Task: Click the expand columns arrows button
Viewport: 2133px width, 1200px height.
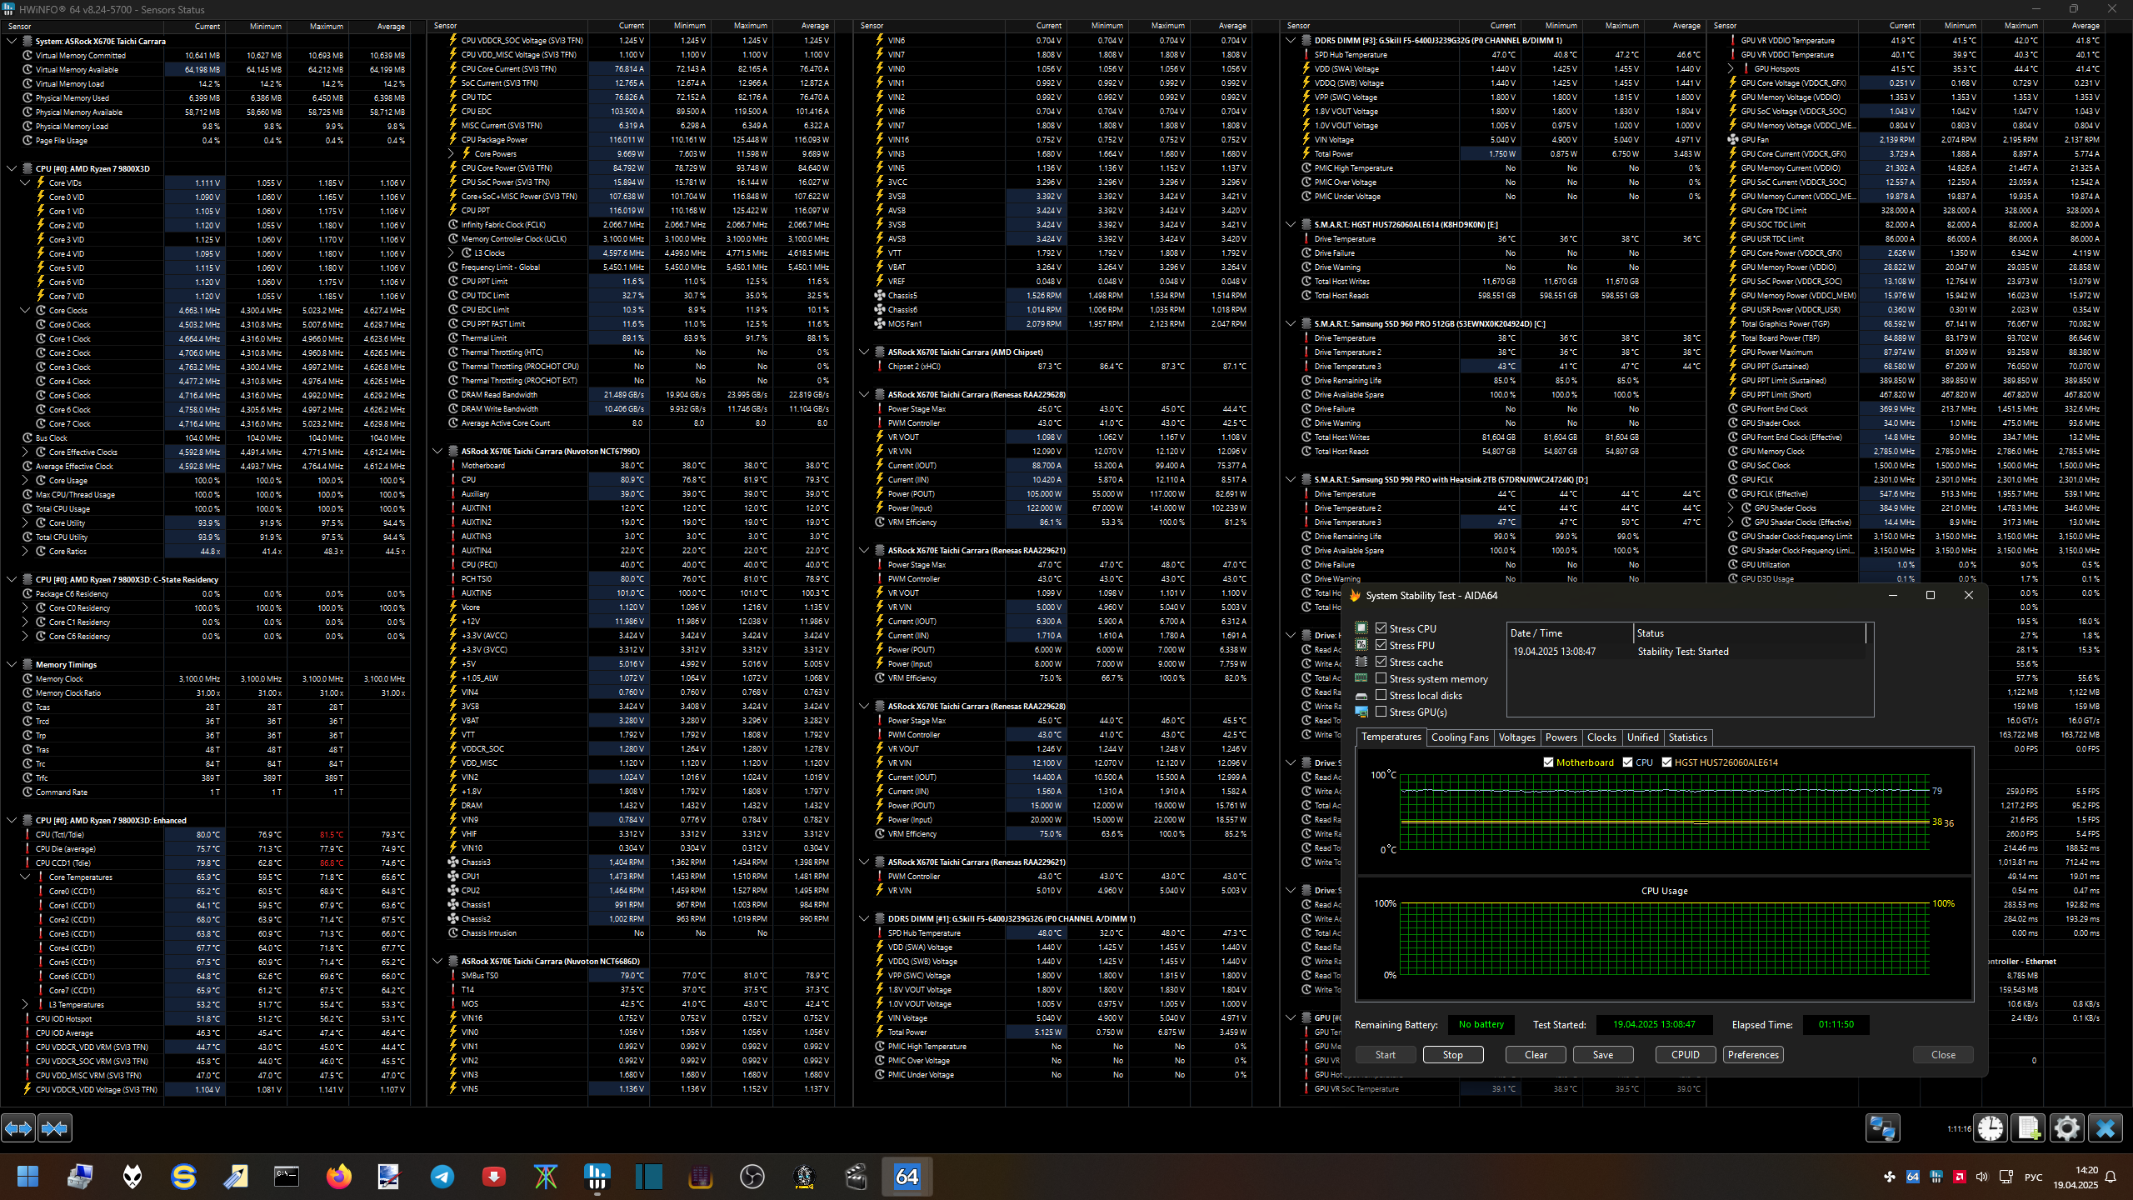Action: click(18, 1128)
